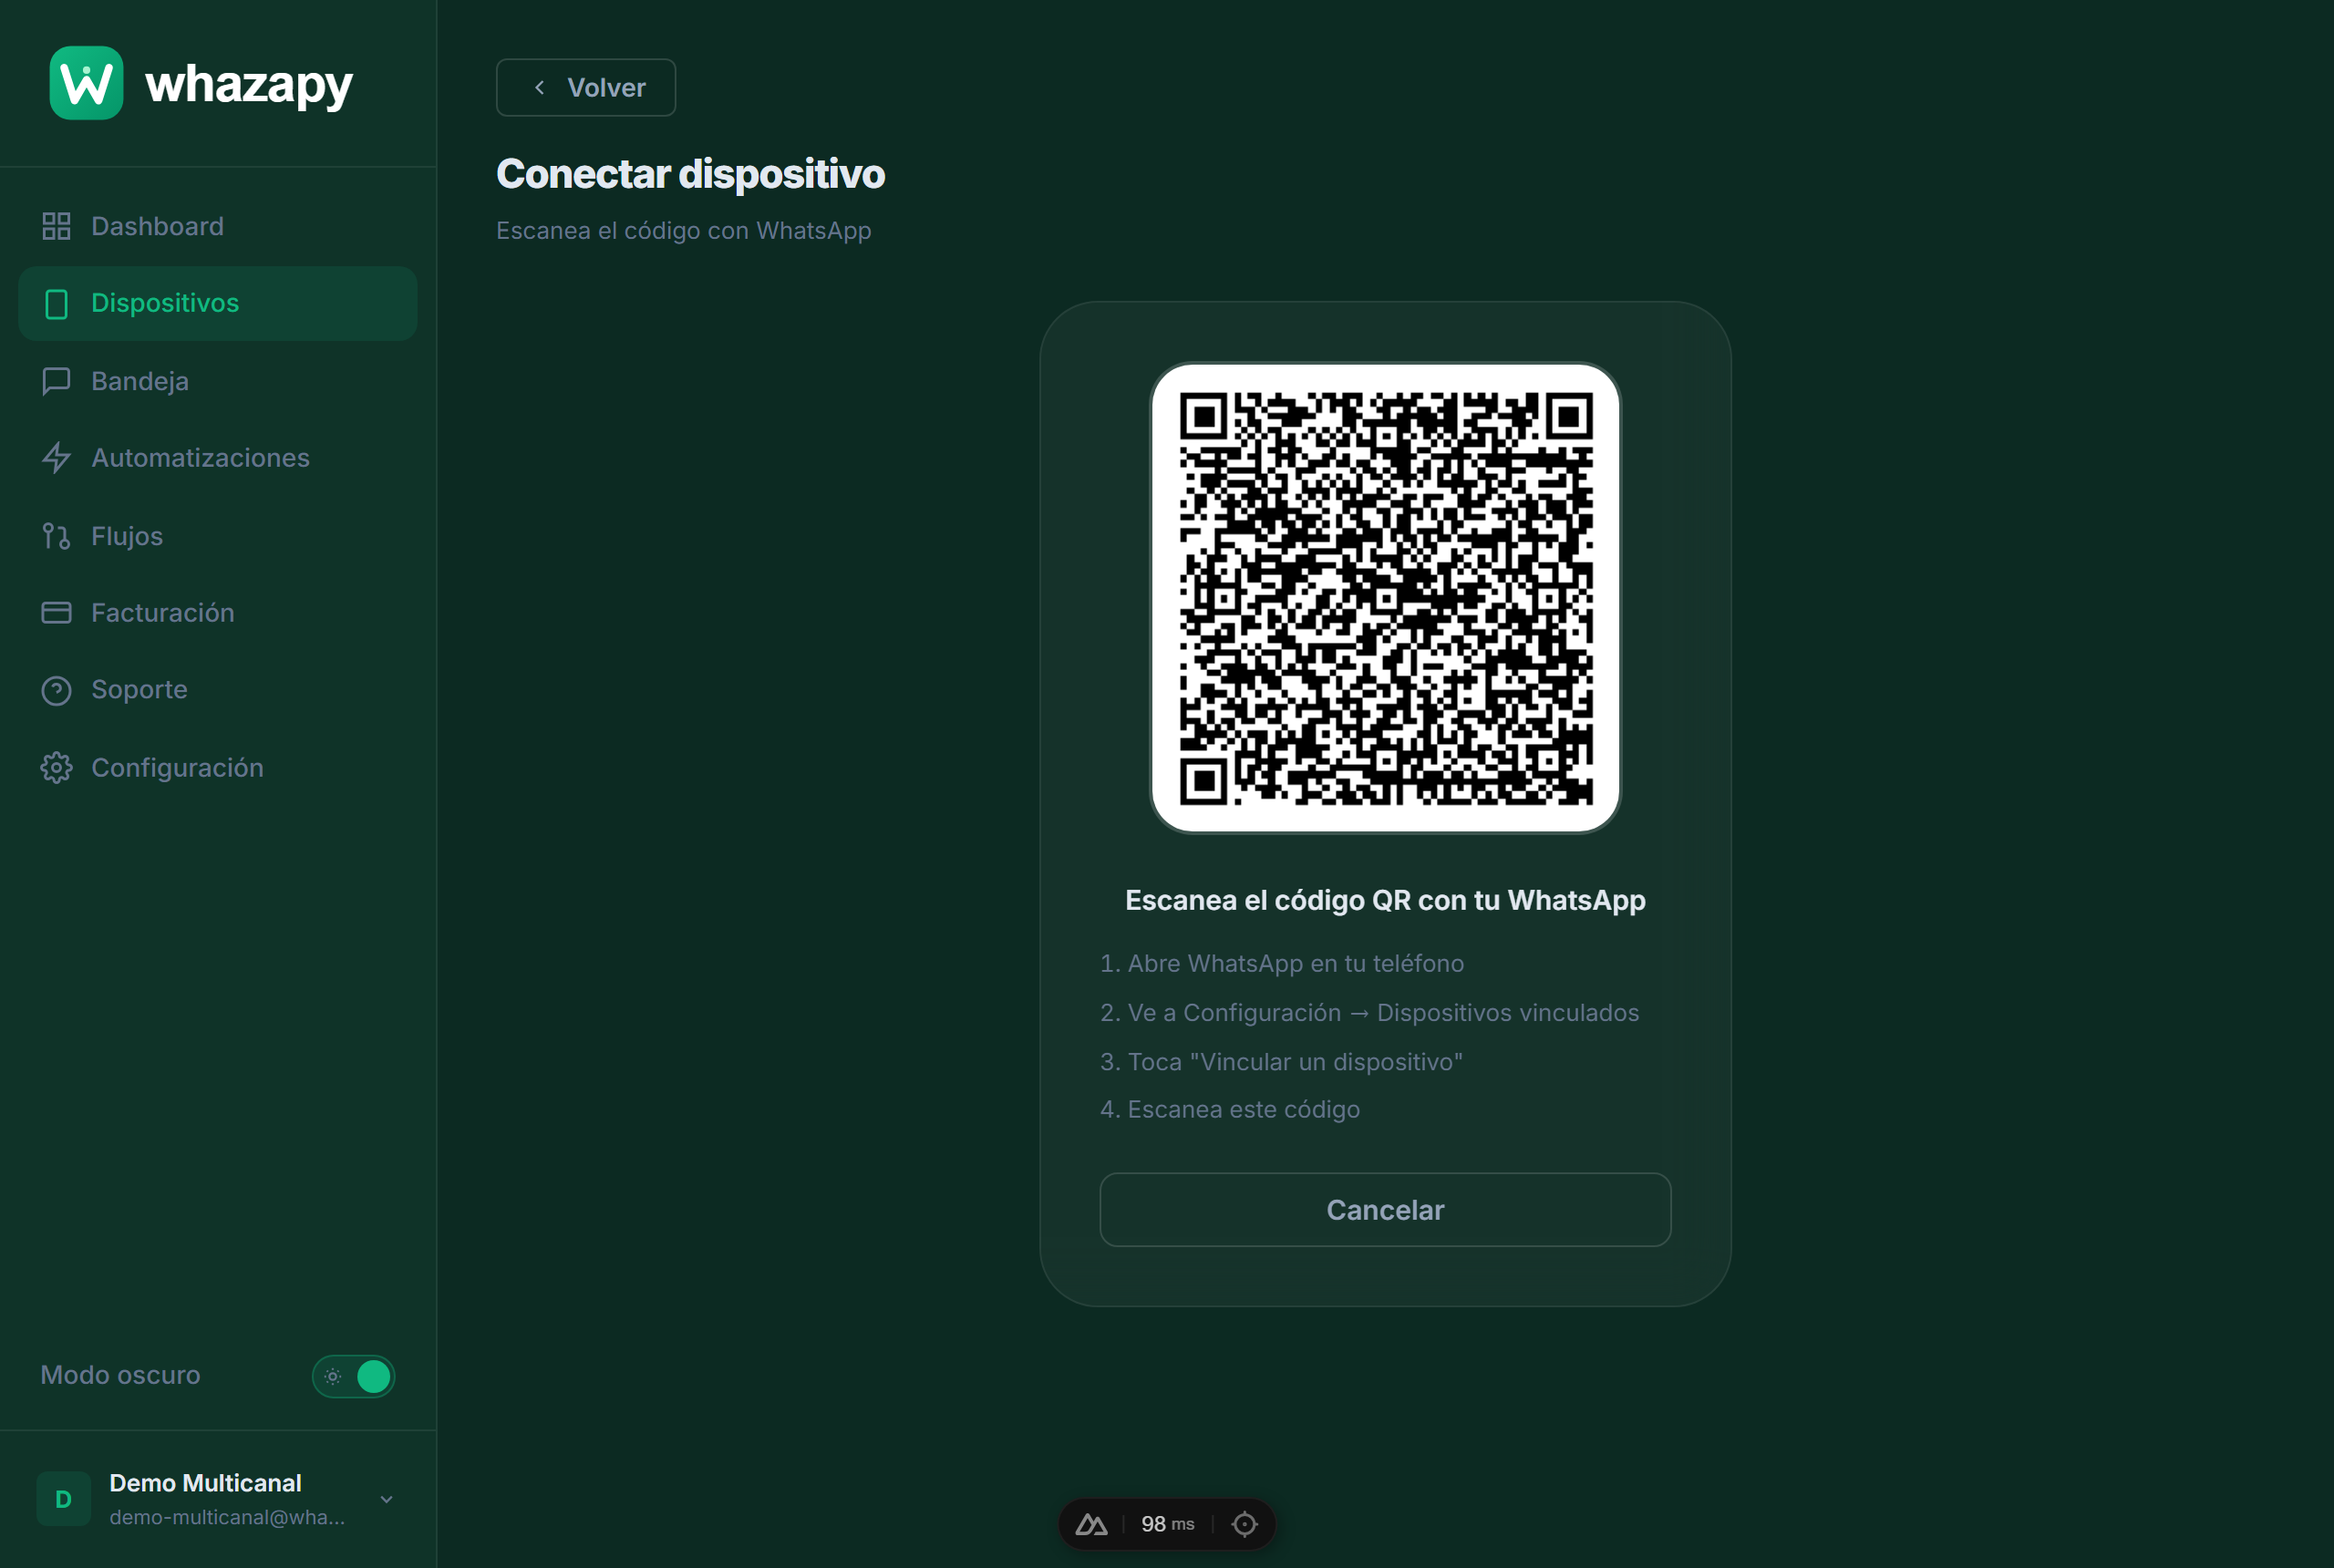Image resolution: width=2334 pixels, height=1568 pixels.
Task: Open Flujos section
Action: [x=218, y=536]
